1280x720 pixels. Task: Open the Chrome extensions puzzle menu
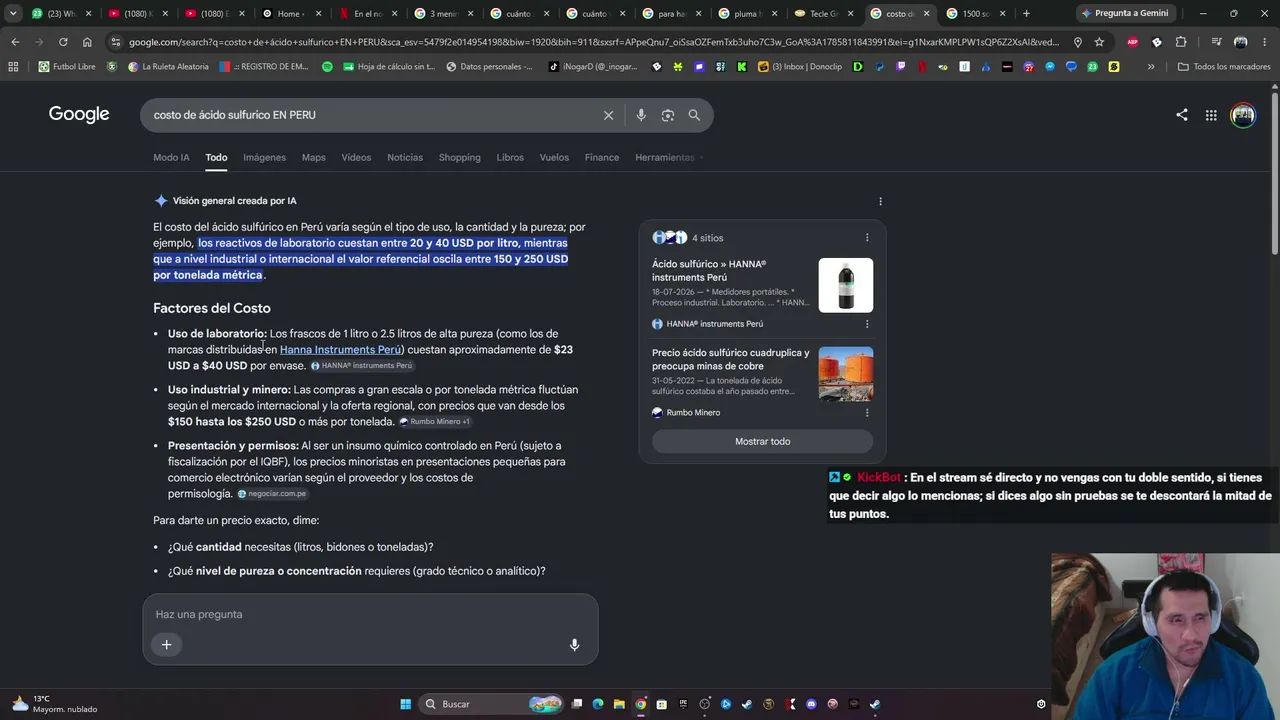tap(1181, 42)
